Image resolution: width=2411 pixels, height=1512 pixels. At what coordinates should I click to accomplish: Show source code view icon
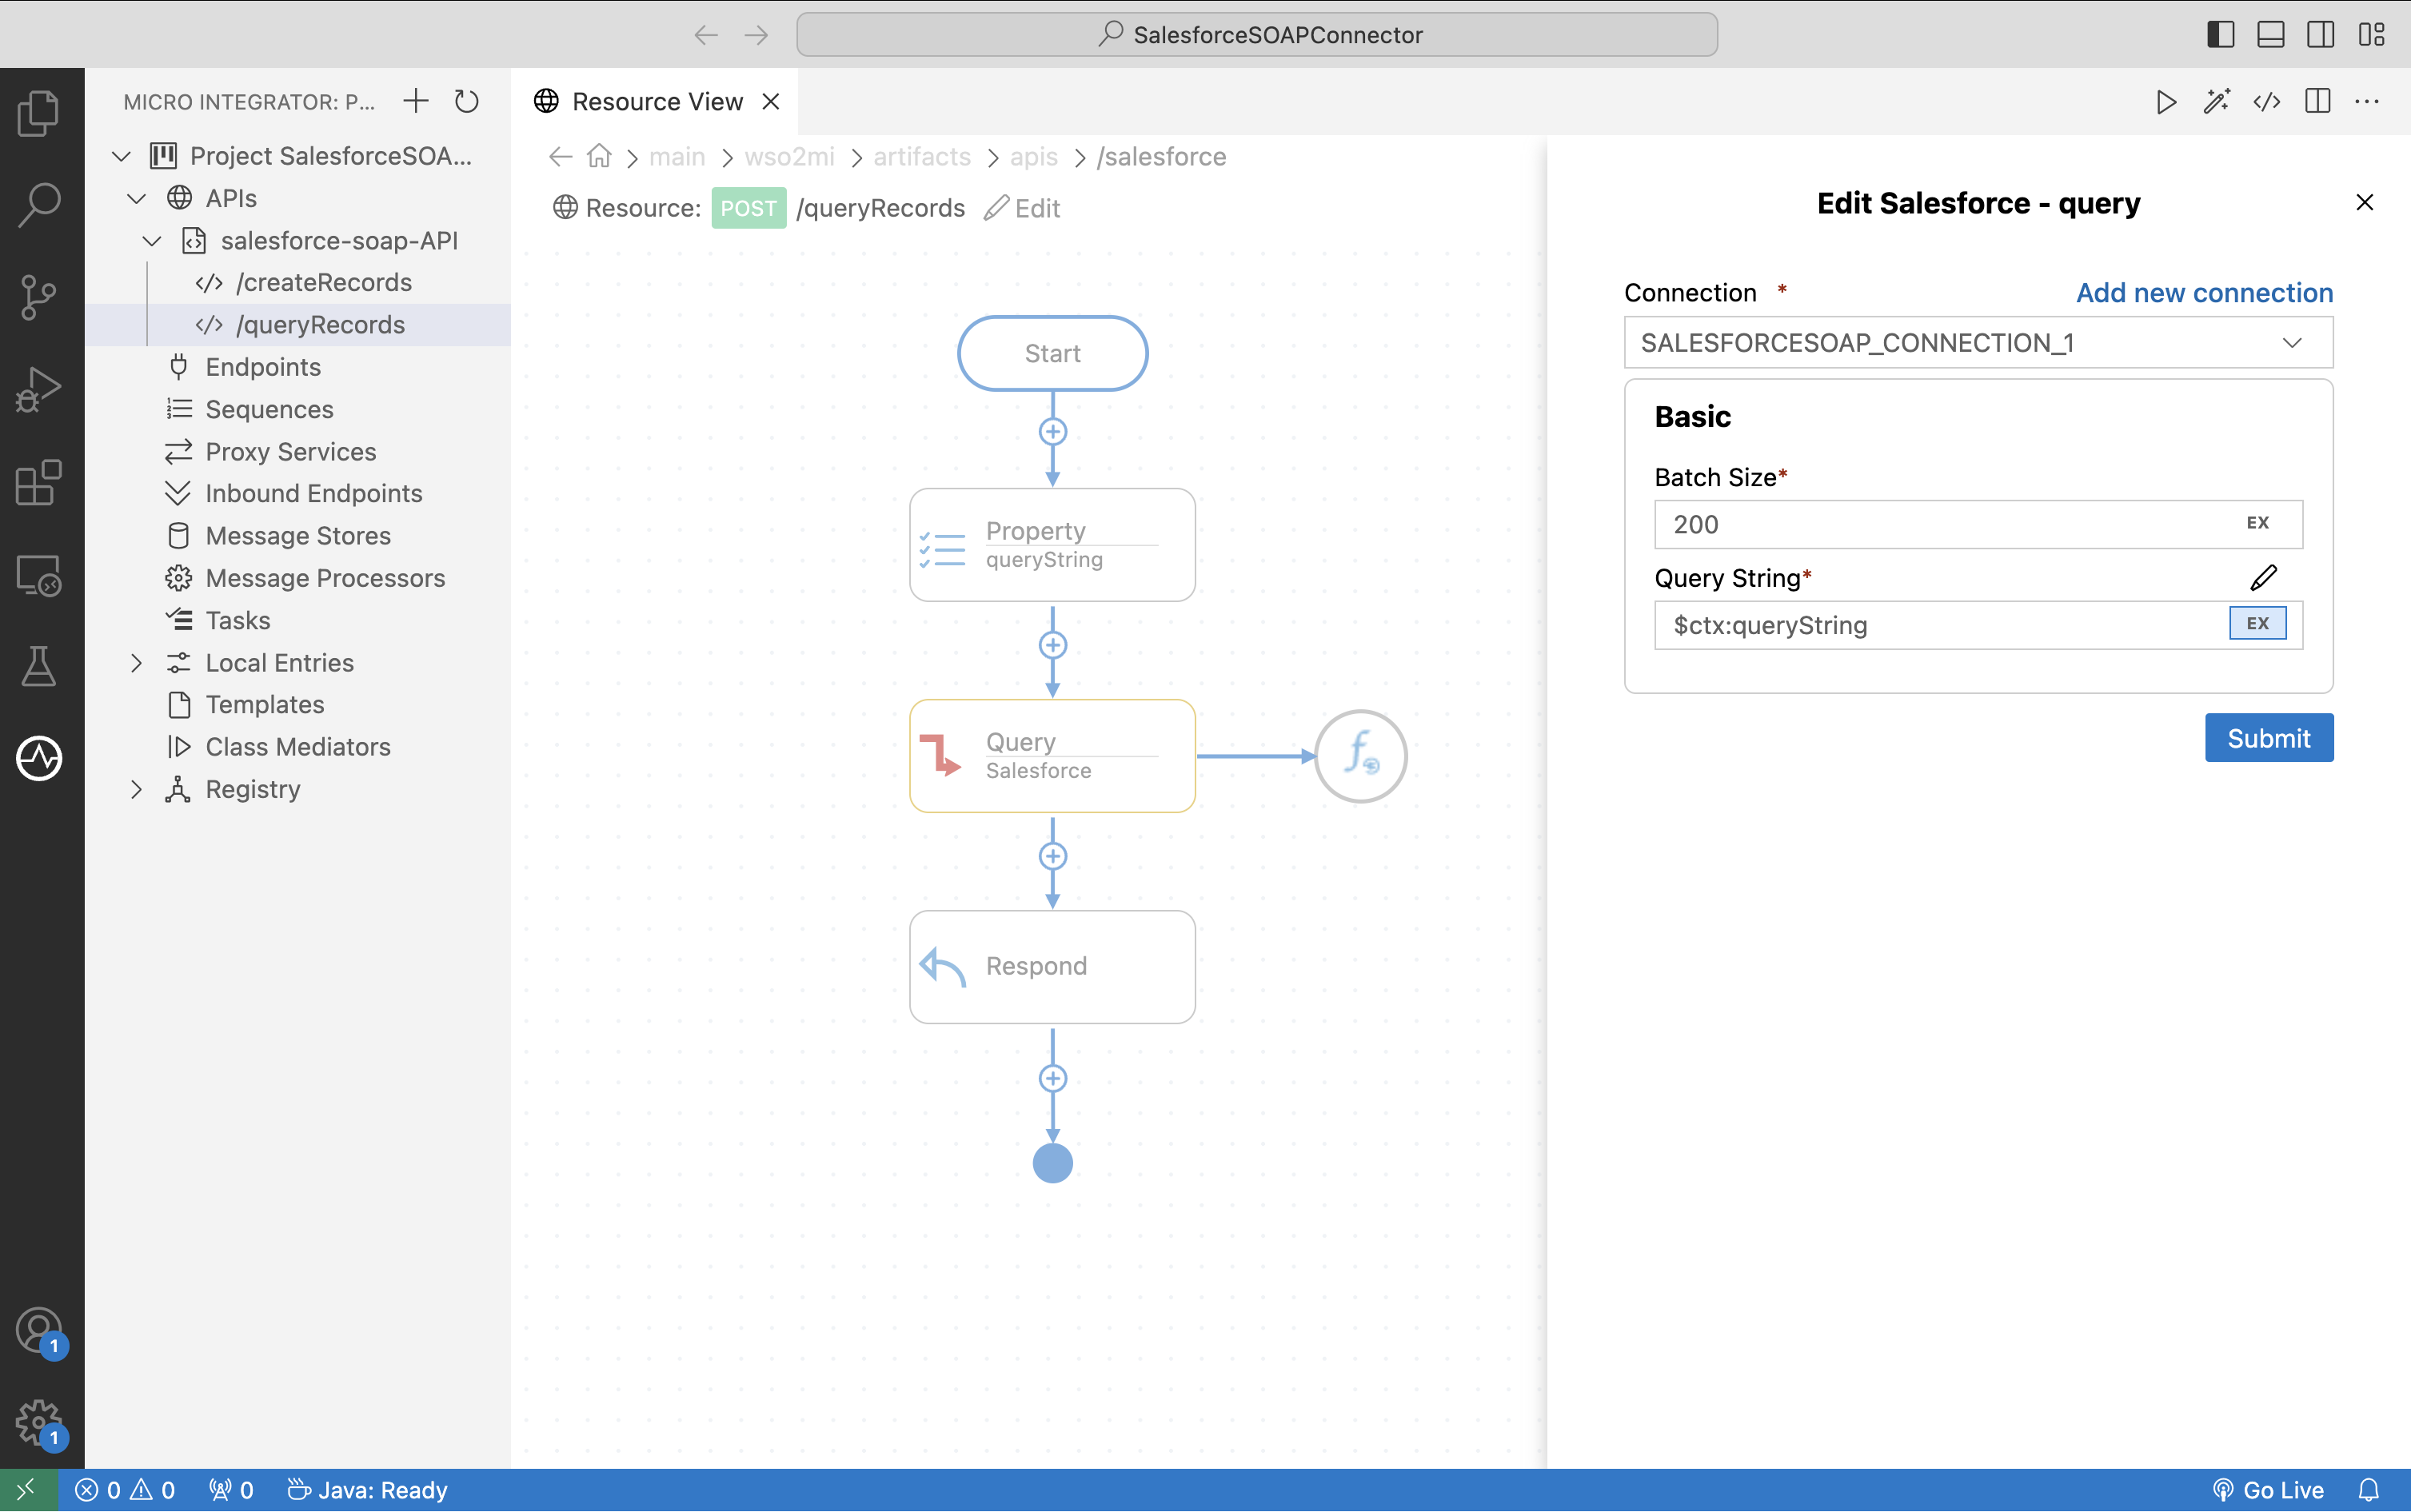pyautogui.click(x=2266, y=102)
